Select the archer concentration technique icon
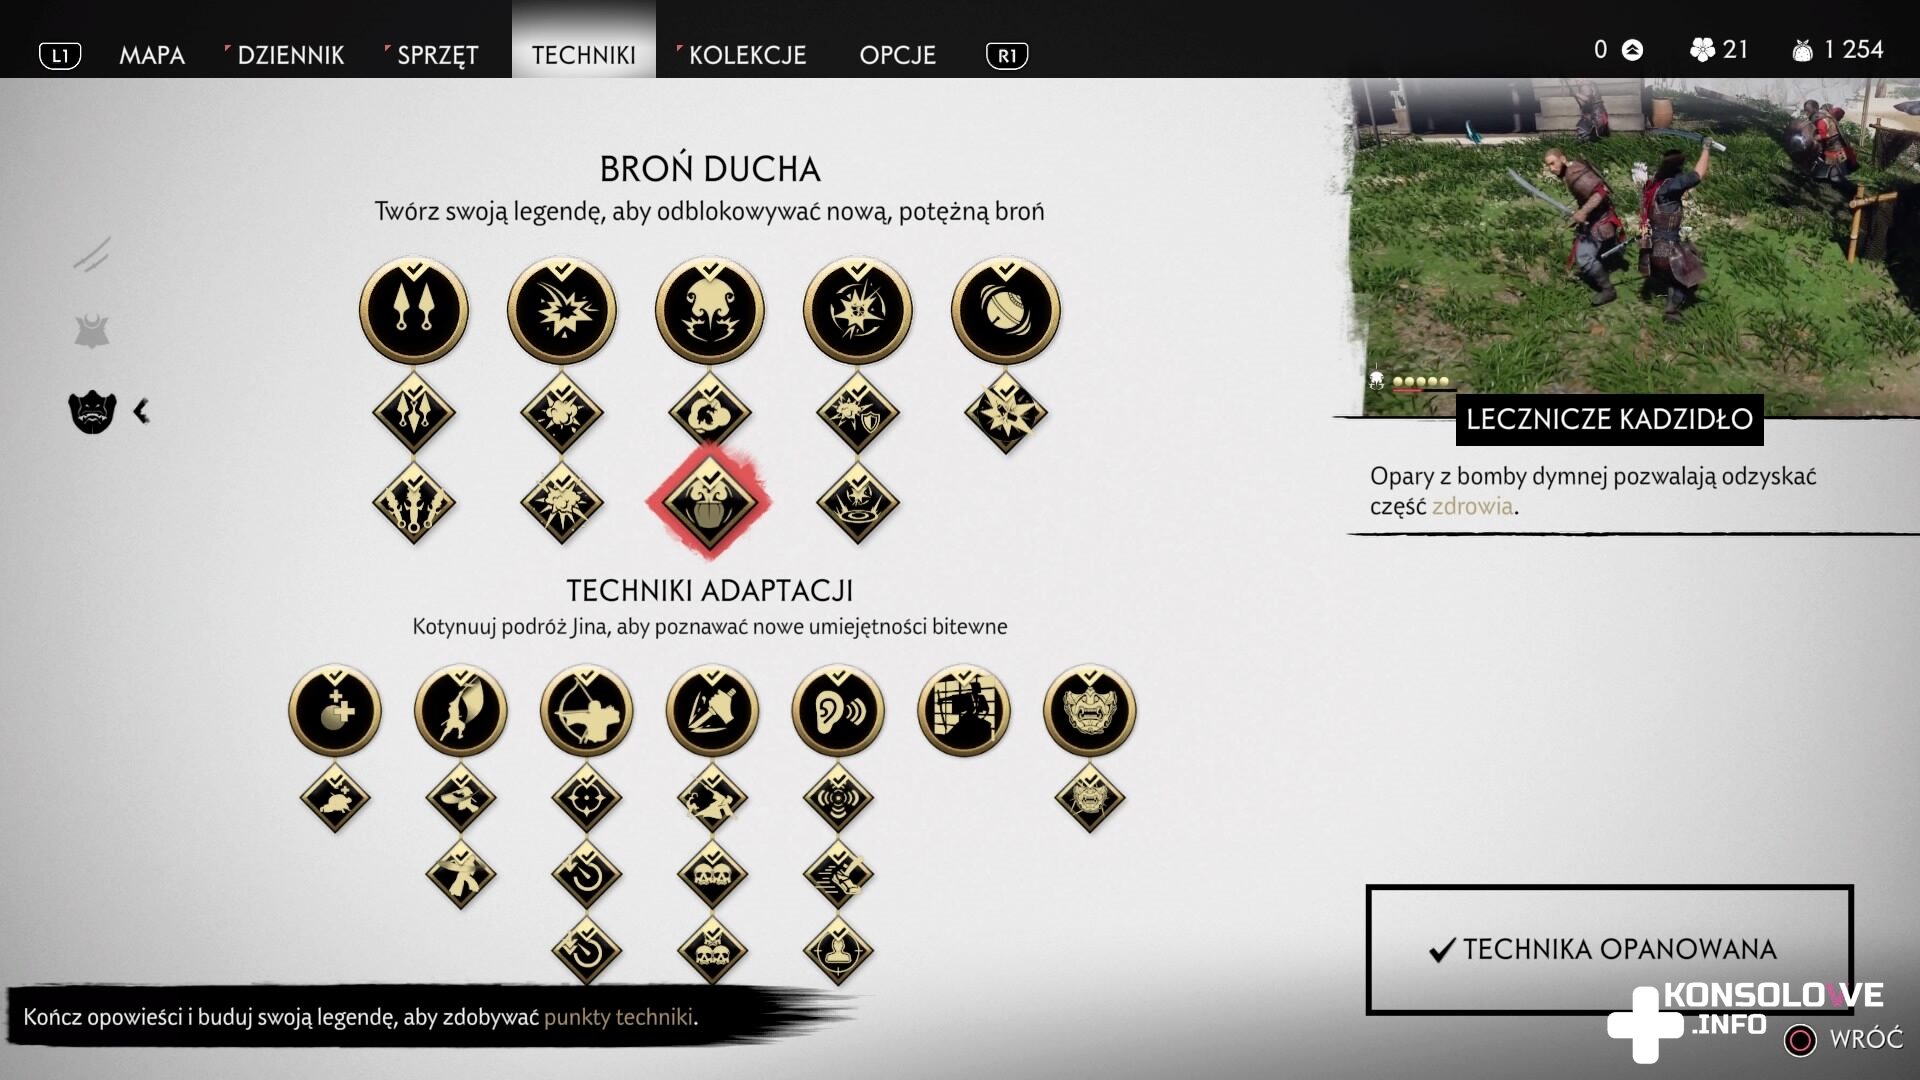Image resolution: width=1920 pixels, height=1080 pixels. pos(586,710)
